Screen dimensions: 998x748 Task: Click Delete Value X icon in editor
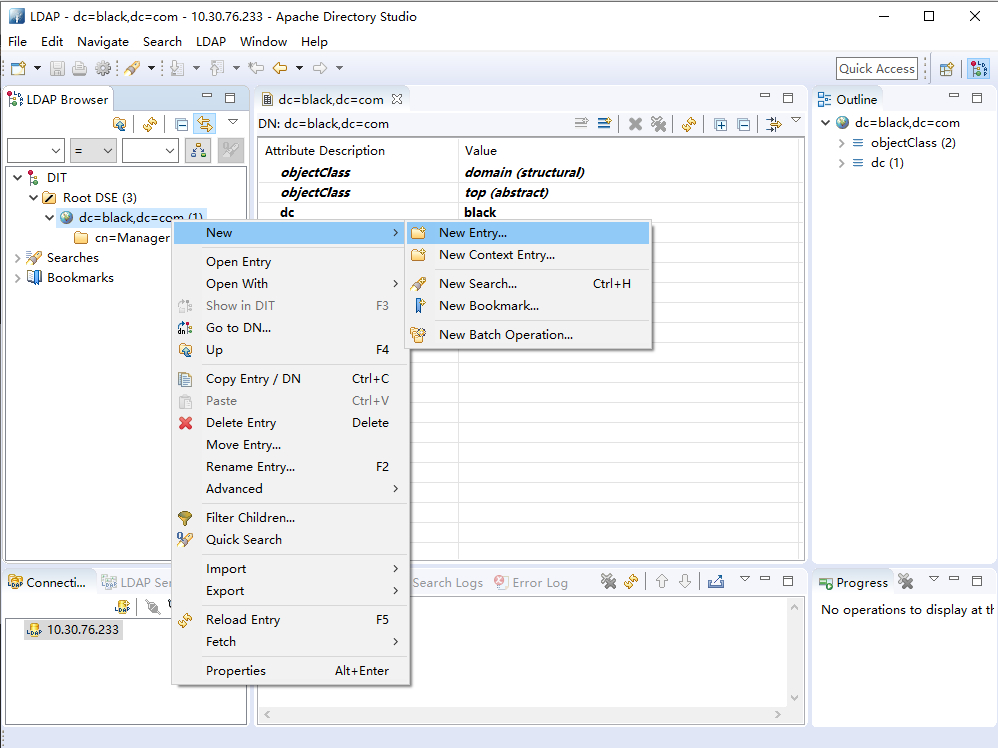pos(635,123)
